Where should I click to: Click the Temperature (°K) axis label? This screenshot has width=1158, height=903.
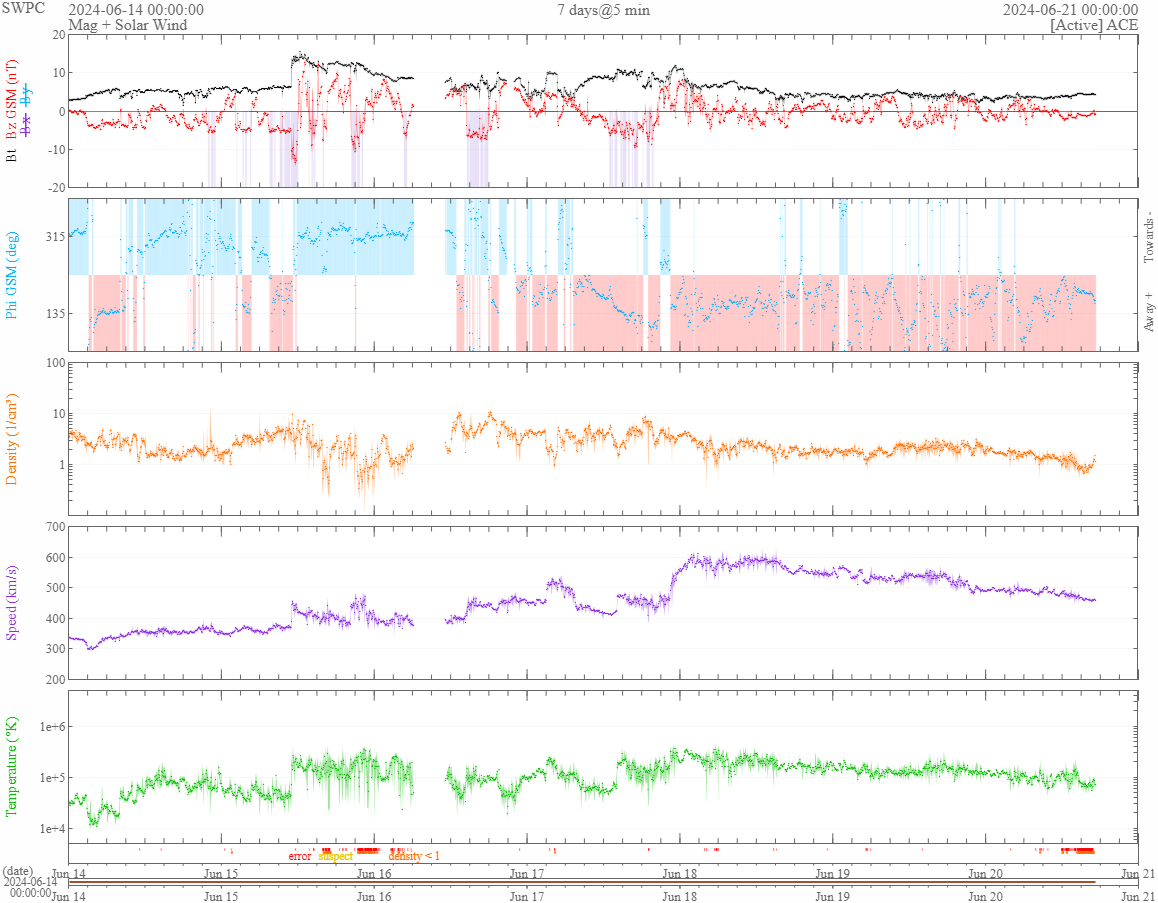[x=12, y=766]
